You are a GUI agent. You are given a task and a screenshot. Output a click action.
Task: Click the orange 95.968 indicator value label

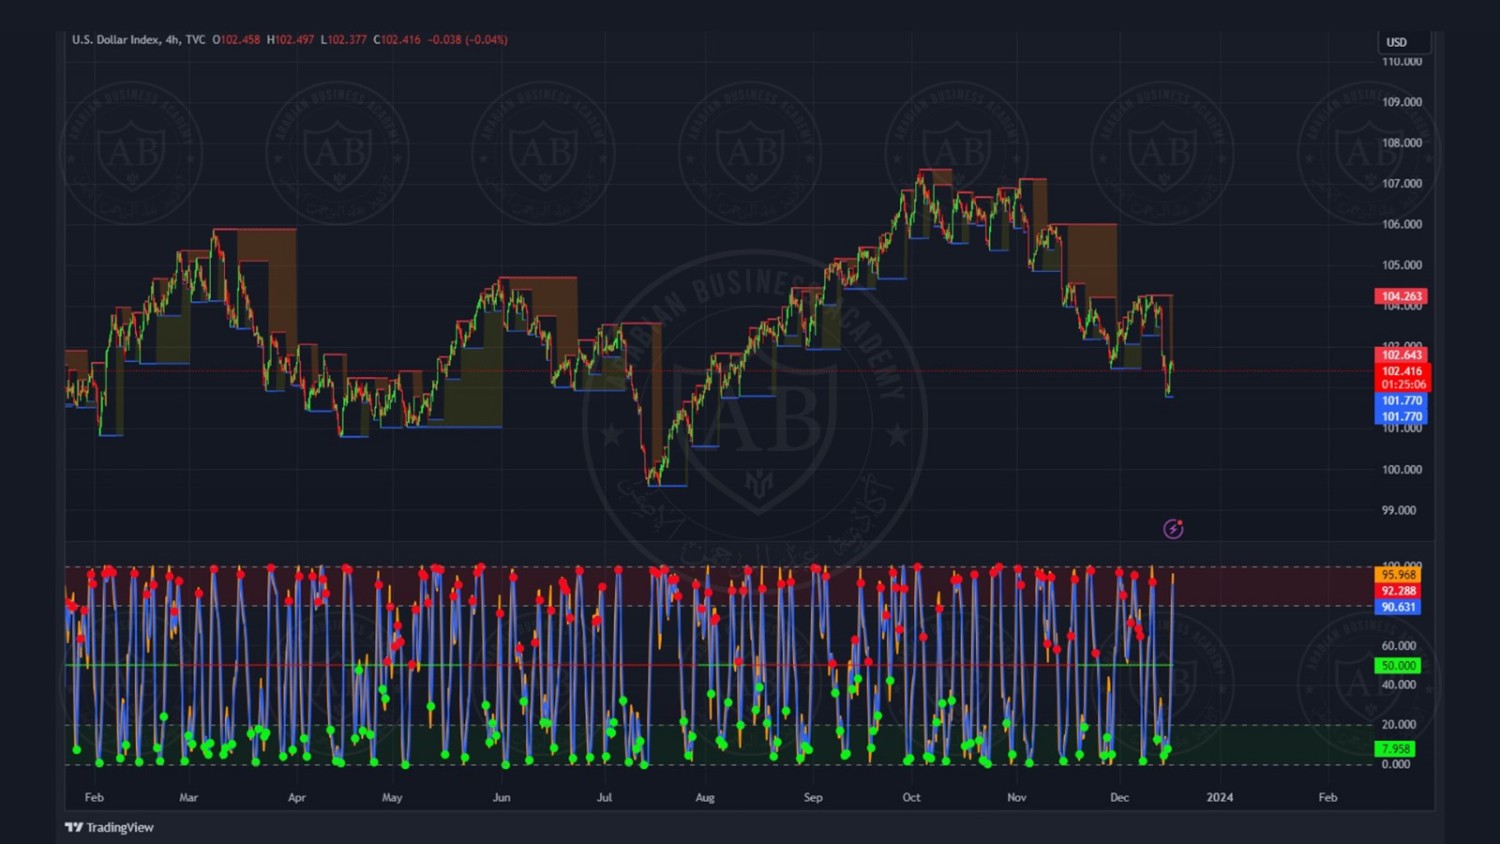pos(1398,575)
